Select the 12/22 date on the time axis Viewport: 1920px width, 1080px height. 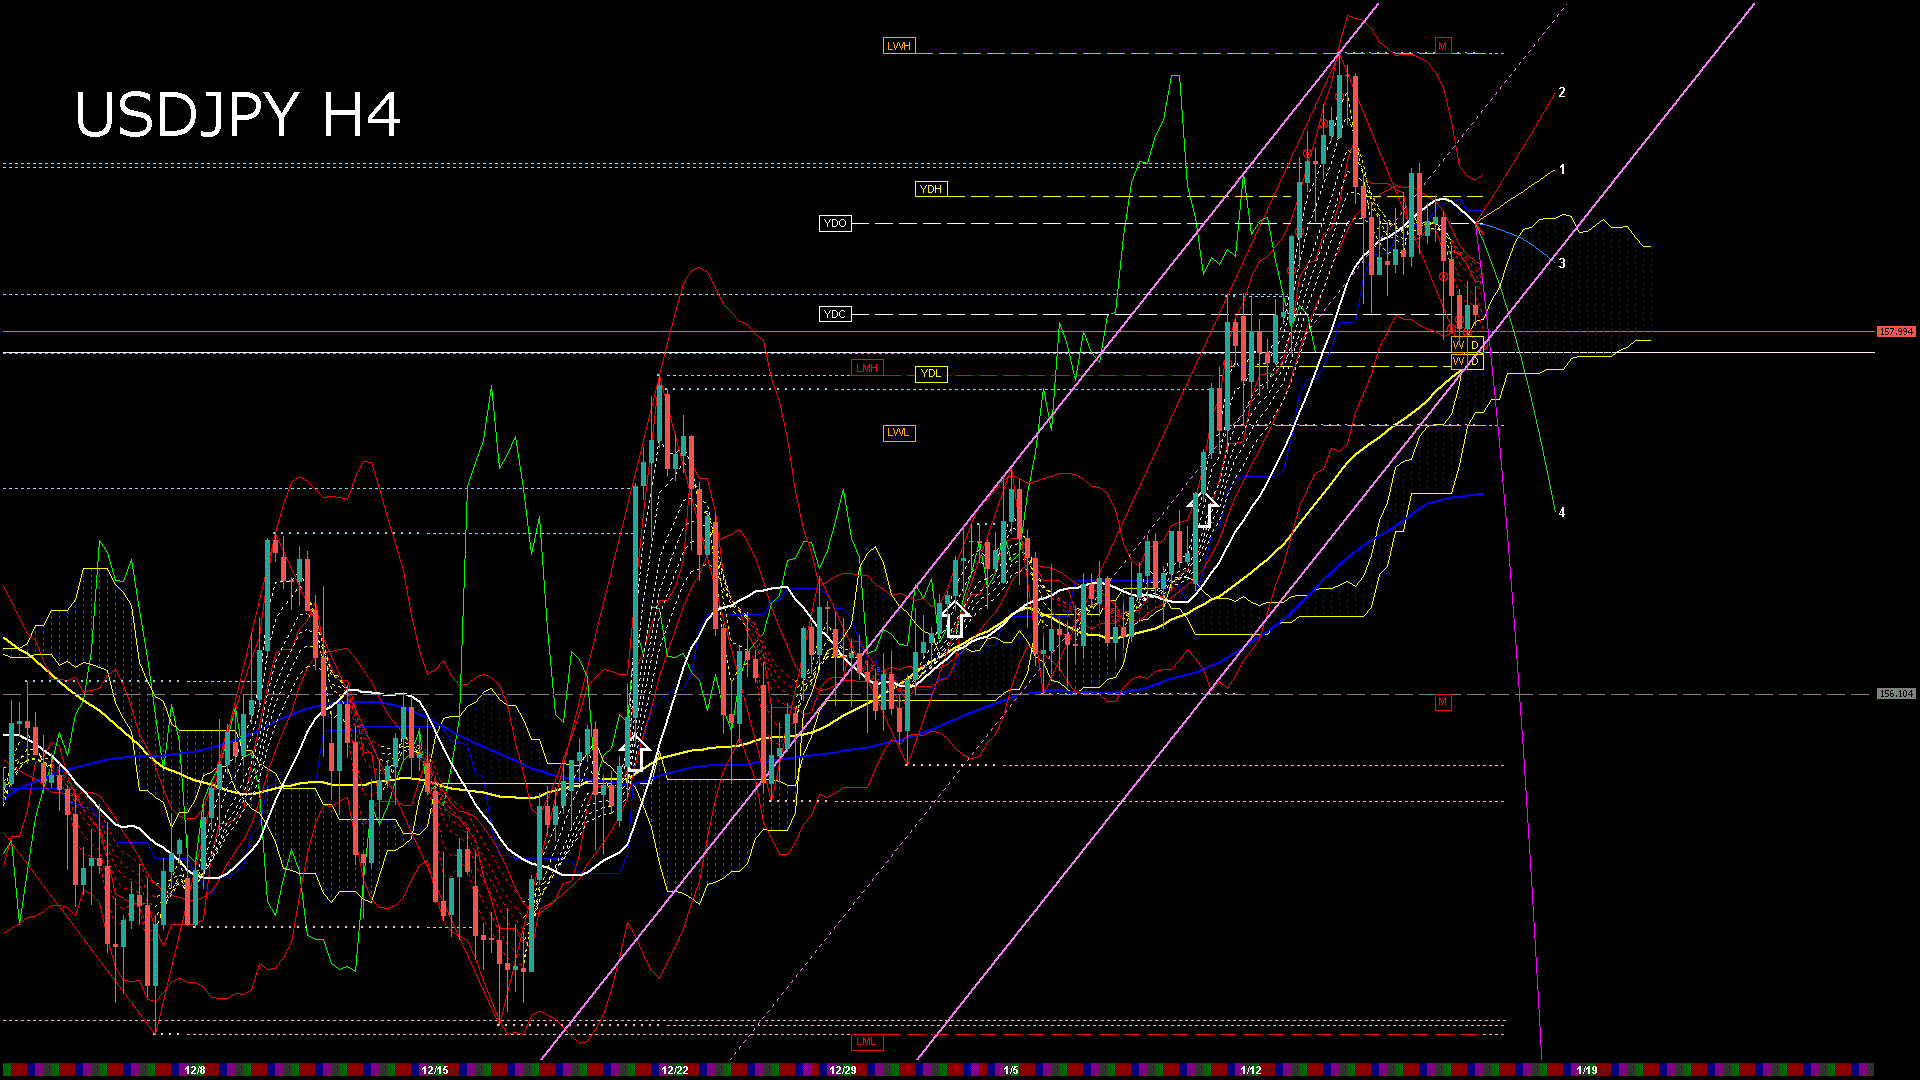click(675, 1070)
